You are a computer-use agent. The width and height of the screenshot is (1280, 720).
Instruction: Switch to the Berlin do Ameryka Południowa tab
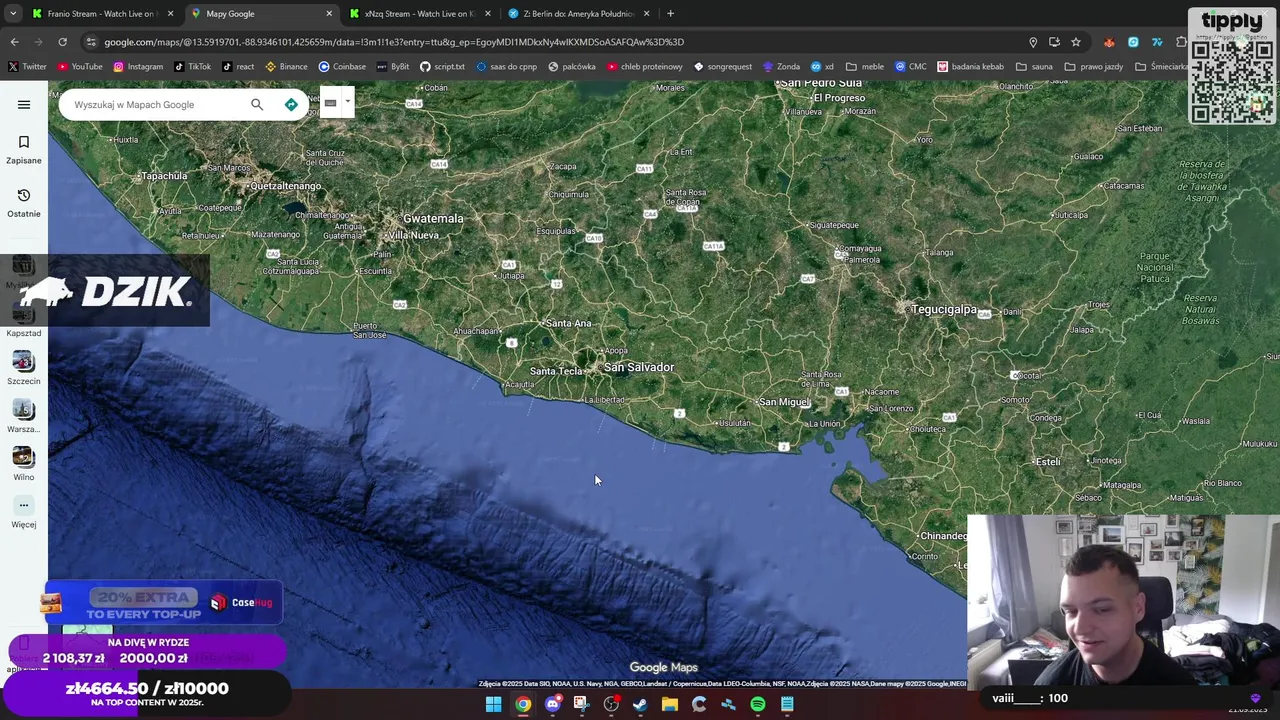[x=578, y=13]
